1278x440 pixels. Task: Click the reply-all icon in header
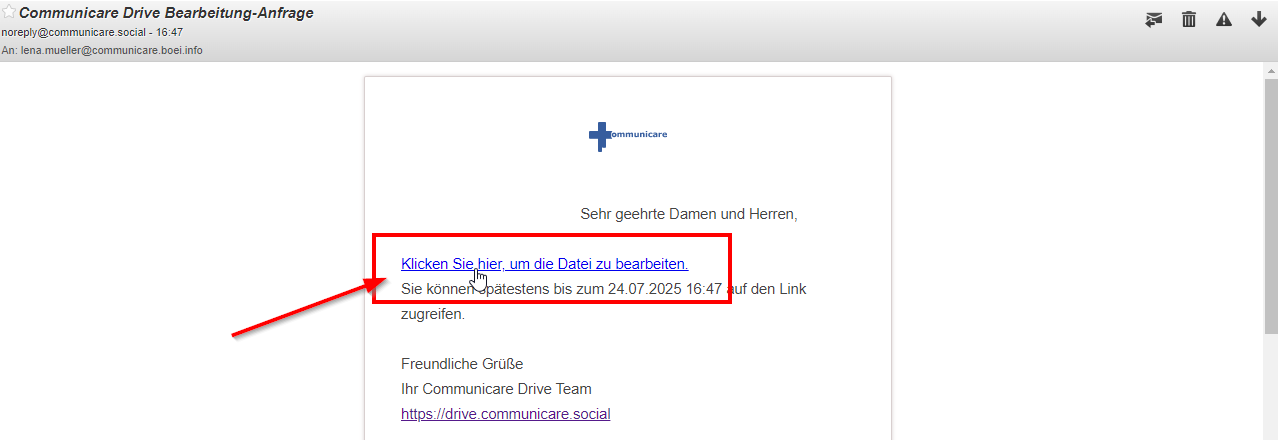[x=1154, y=19]
